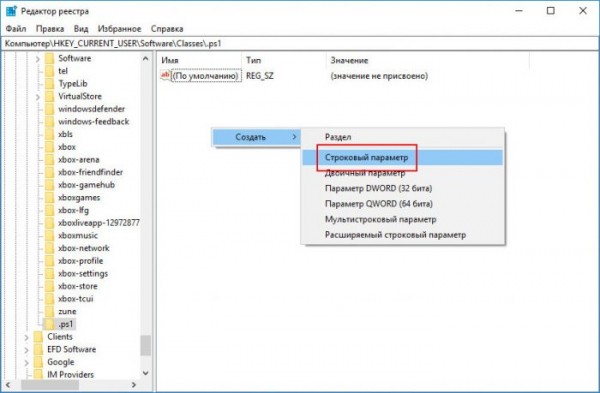Click the VirtualStore folder icon
Screen dimensions: 600x393
49,96
